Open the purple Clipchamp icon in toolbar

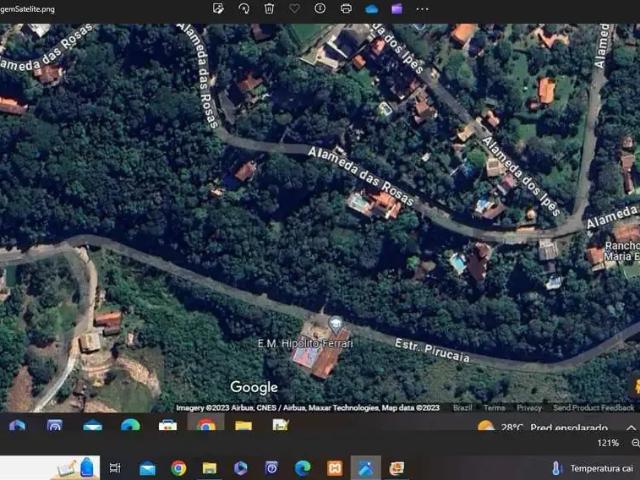(x=397, y=8)
